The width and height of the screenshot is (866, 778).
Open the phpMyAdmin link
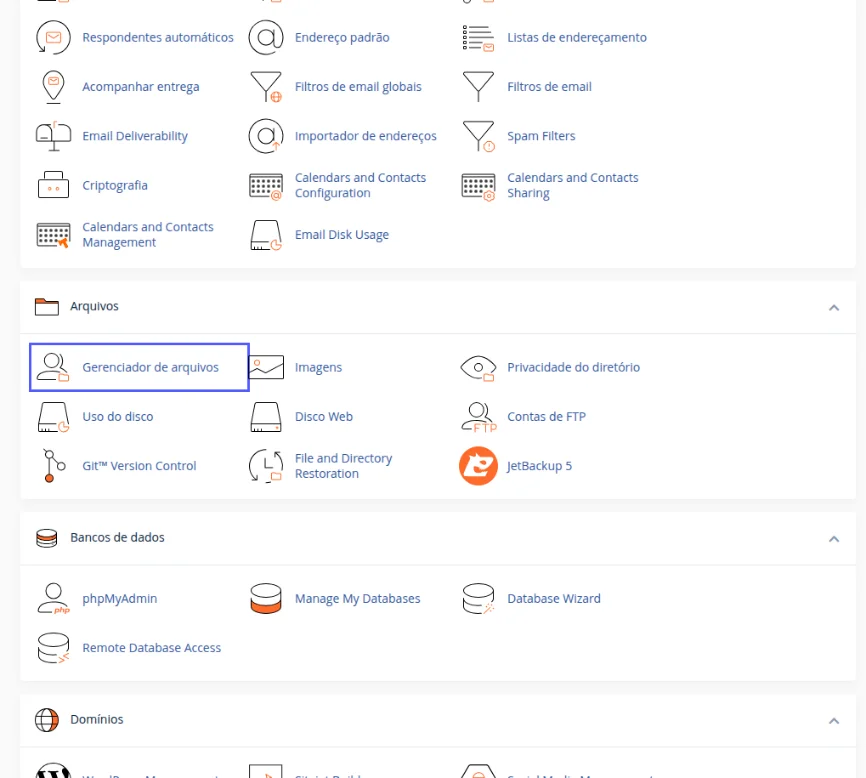119,599
